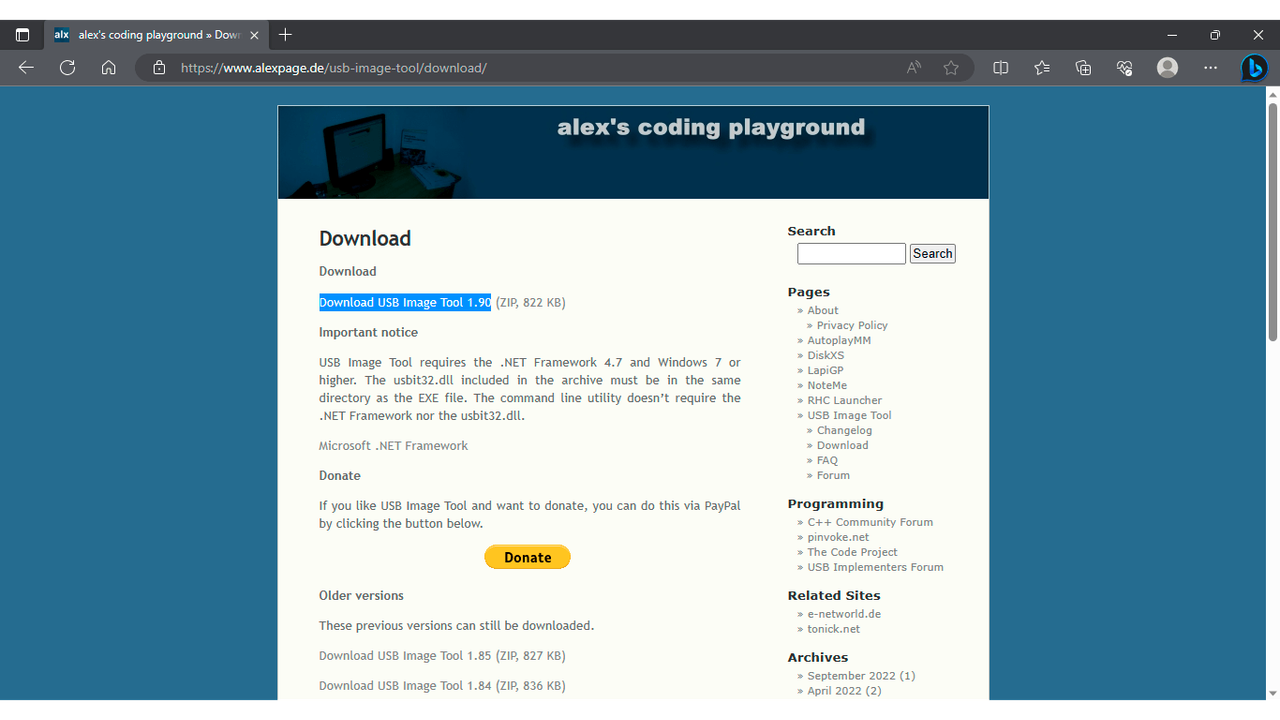
Task: Open the AutoplayMM page
Action: pyautogui.click(x=839, y=341)
